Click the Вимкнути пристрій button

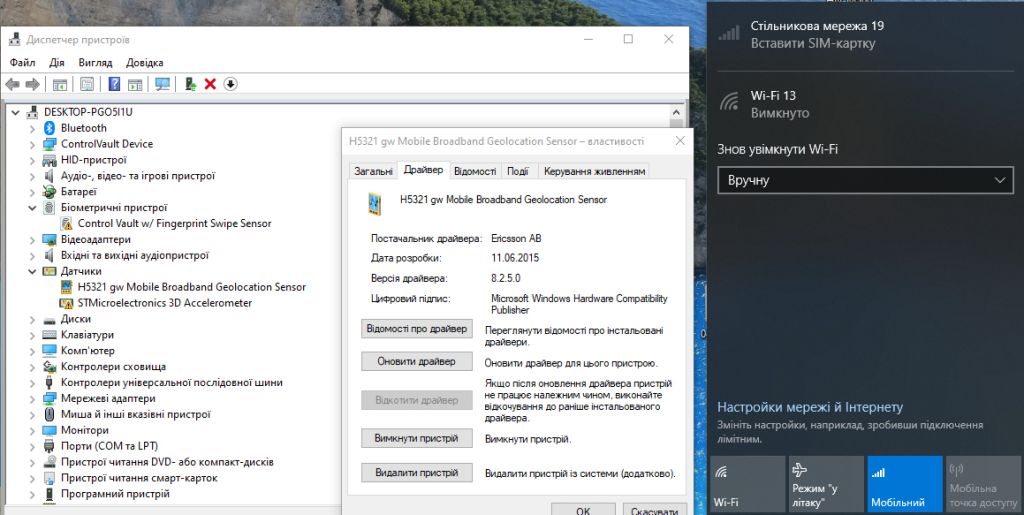(417, 439)
